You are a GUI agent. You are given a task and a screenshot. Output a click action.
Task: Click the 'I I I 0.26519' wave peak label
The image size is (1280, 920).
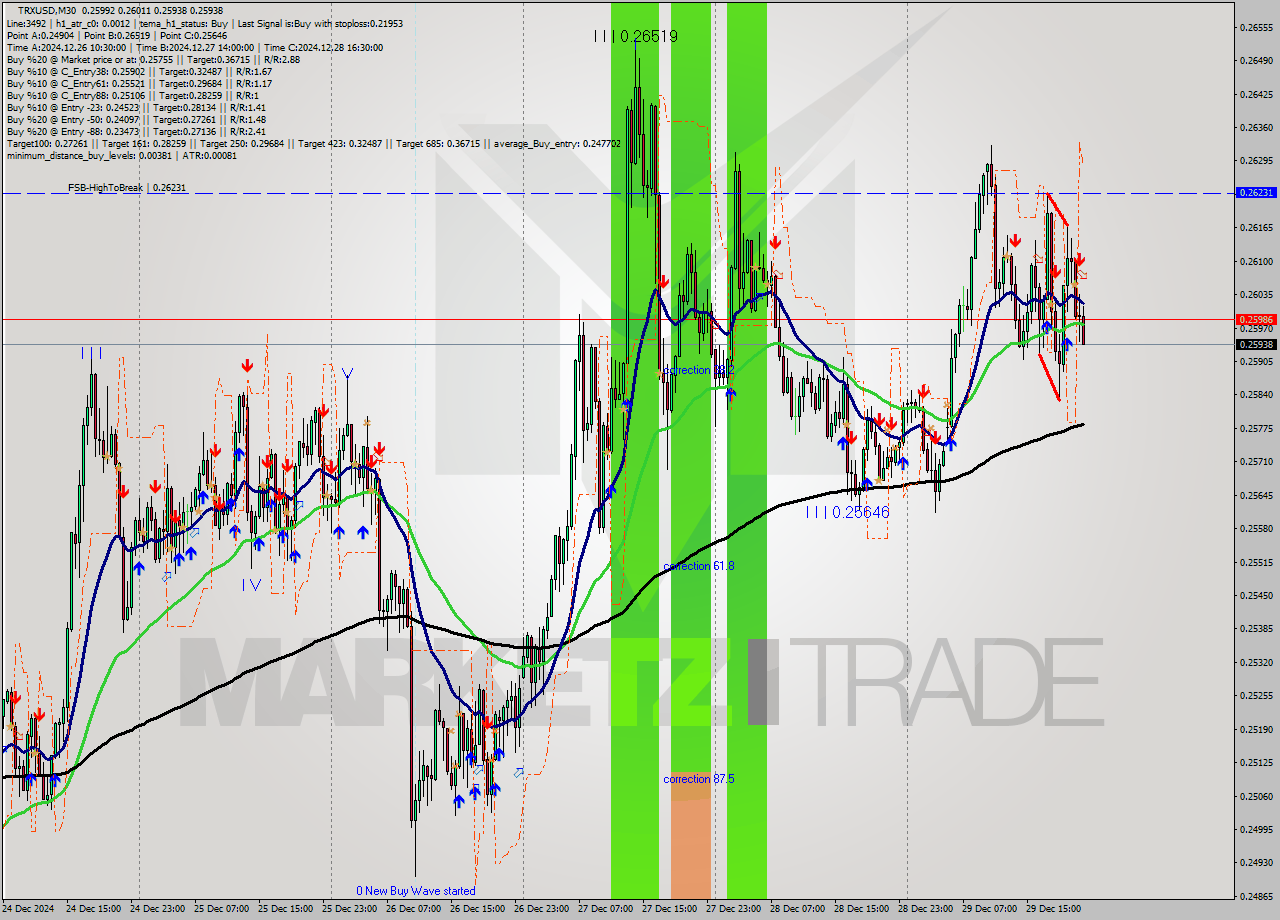pyautogui.click(x=636, y=36)
